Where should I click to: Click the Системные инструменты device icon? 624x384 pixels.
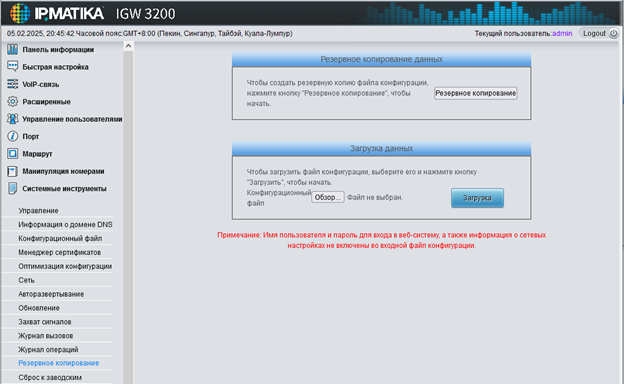pyautogui.click(x=12, y=188)
